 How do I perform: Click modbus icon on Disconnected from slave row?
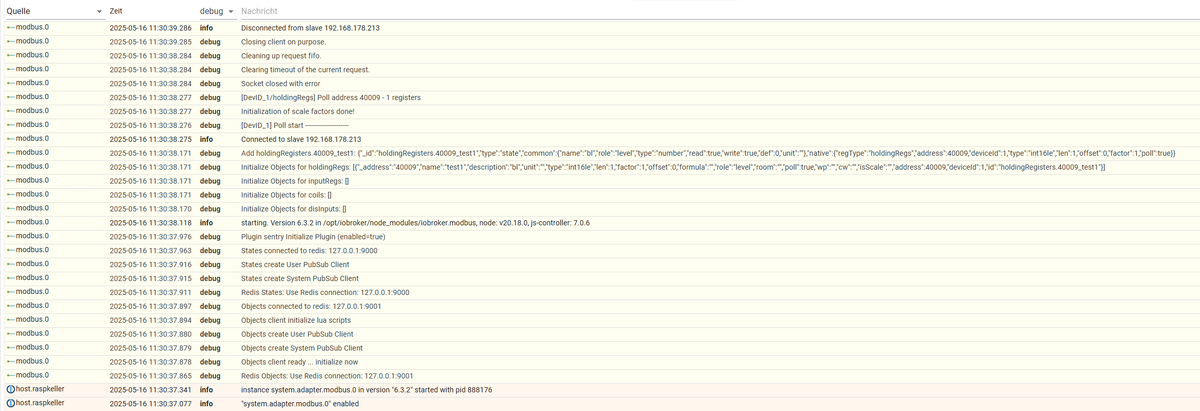11,28
